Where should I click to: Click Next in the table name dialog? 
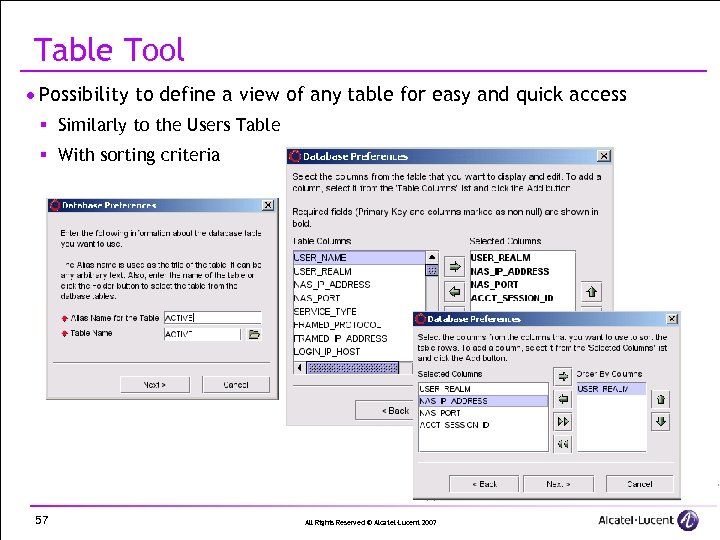pos(155,385)
